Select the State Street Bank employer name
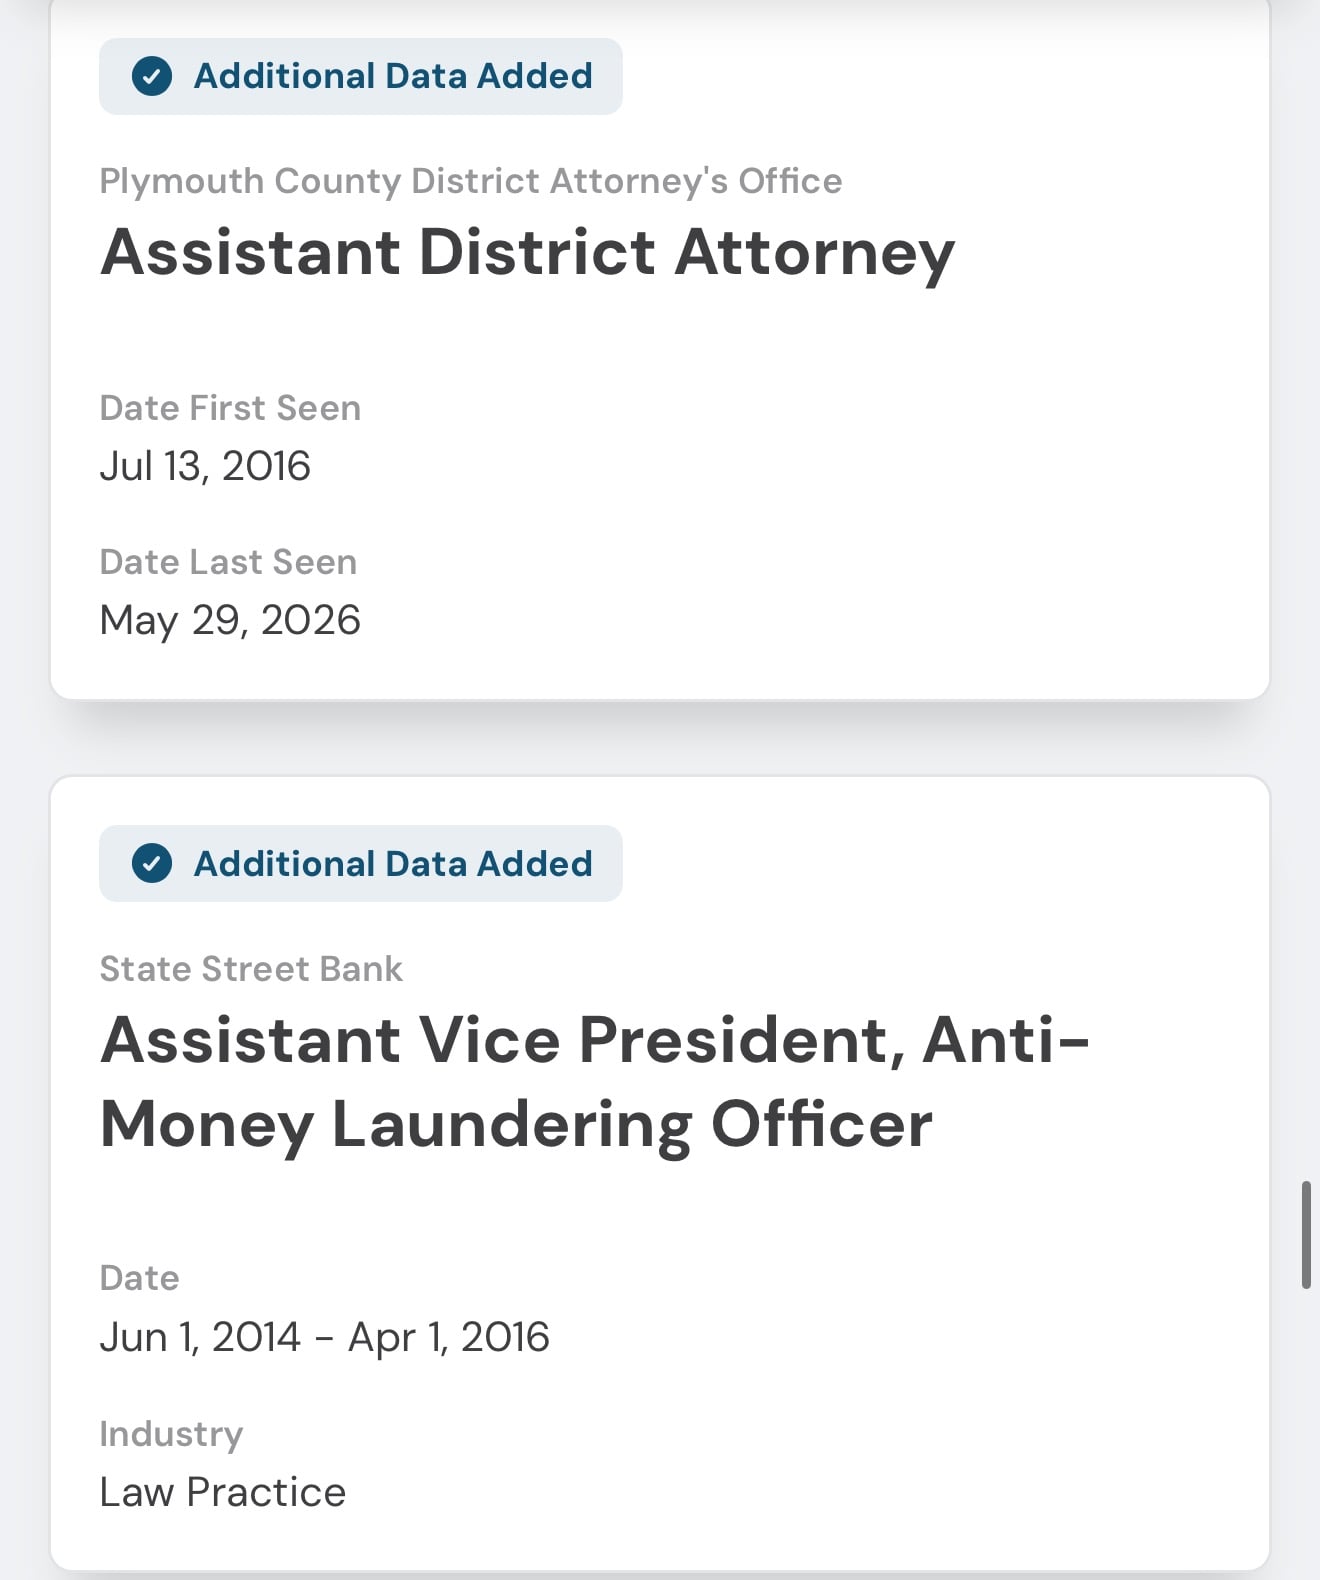 pyautogui.click(x=251, y=968)
